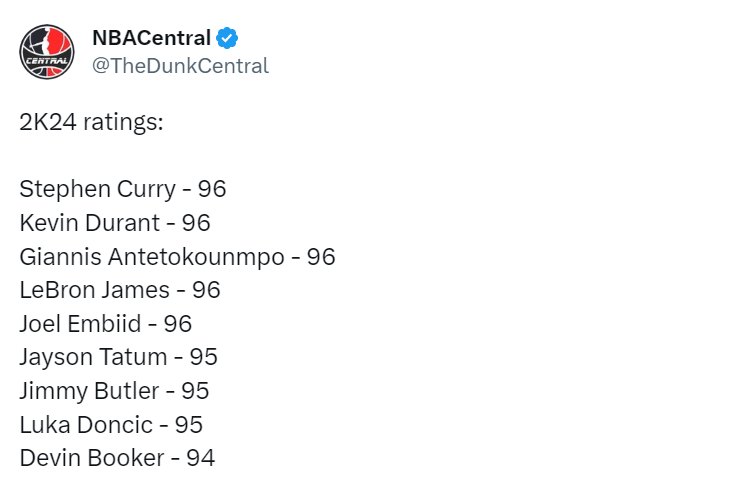Select the "2K24 ratings:" heading text

coord(91,122)
